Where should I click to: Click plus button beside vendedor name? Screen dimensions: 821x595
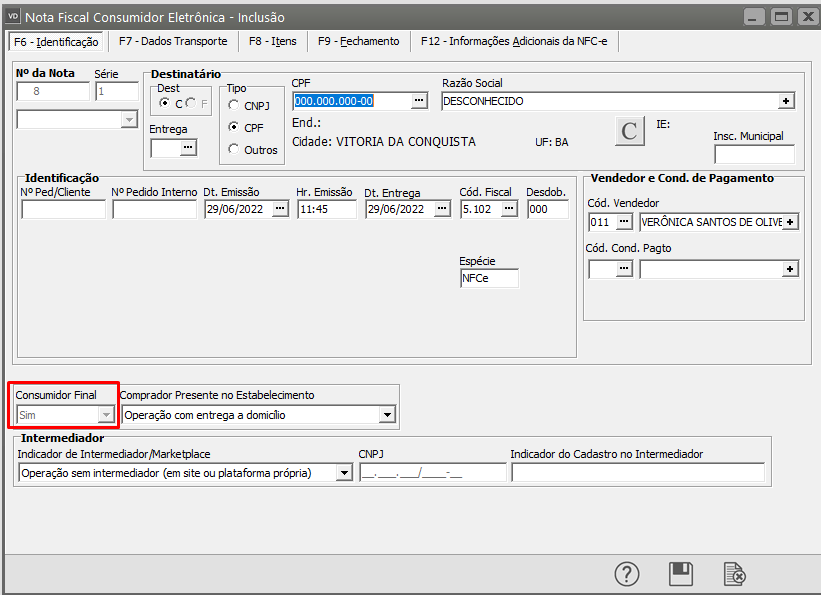tap(790, 222)
